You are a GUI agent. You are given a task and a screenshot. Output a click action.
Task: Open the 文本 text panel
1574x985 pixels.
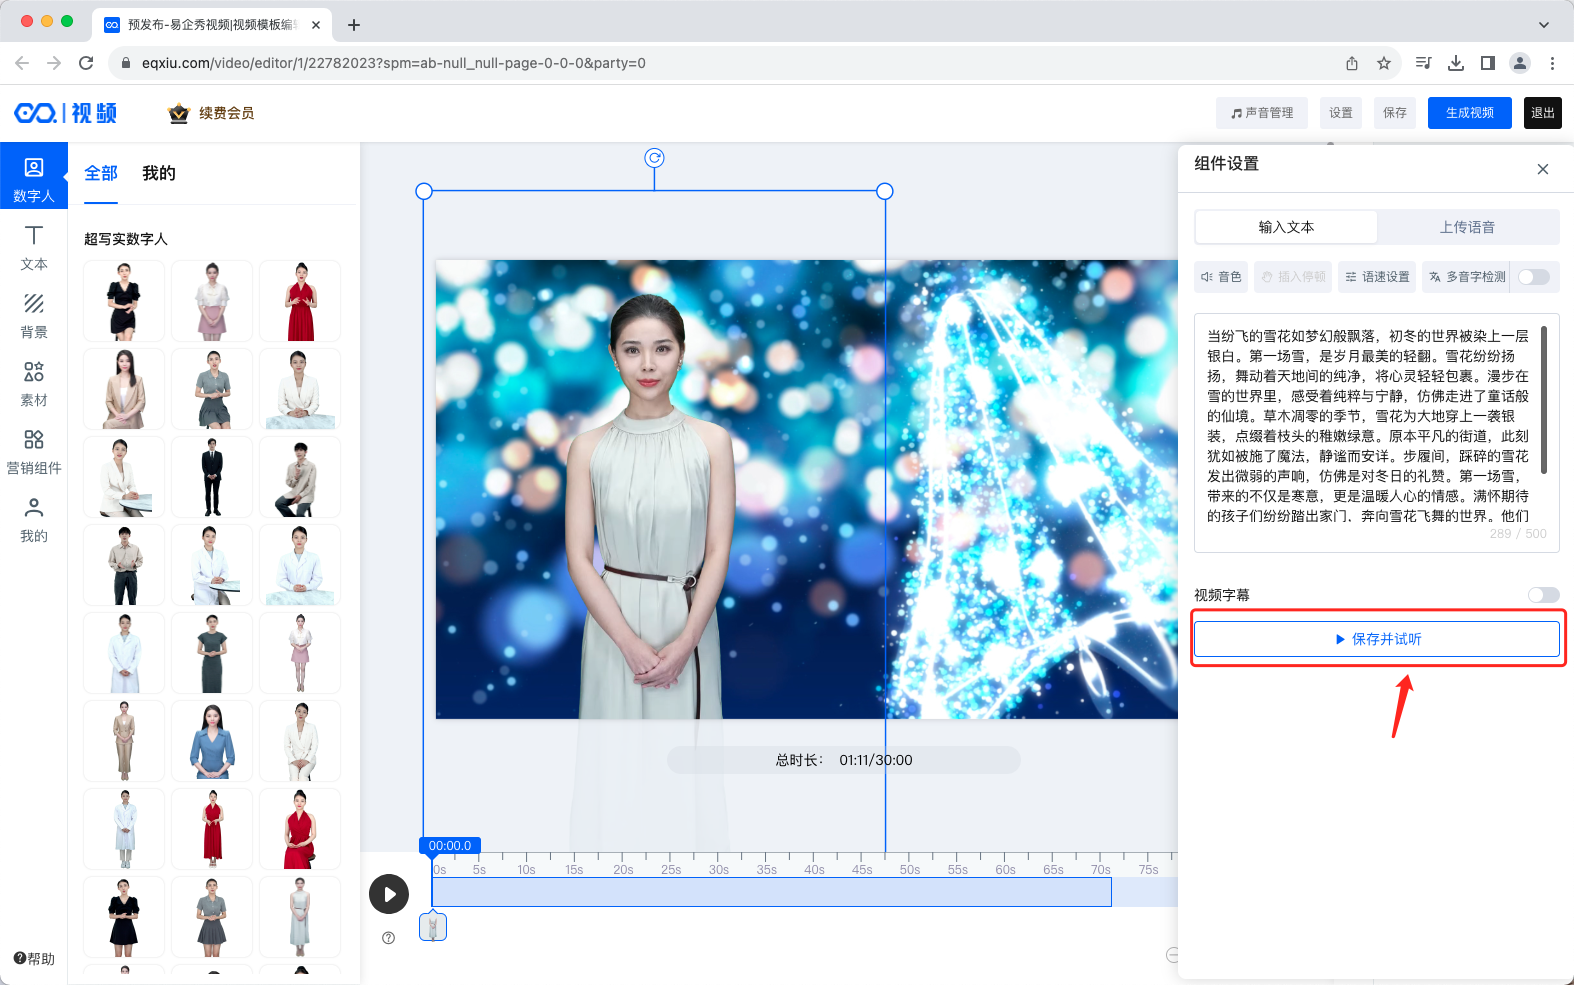pyautogui.click(x=34, y=247)
